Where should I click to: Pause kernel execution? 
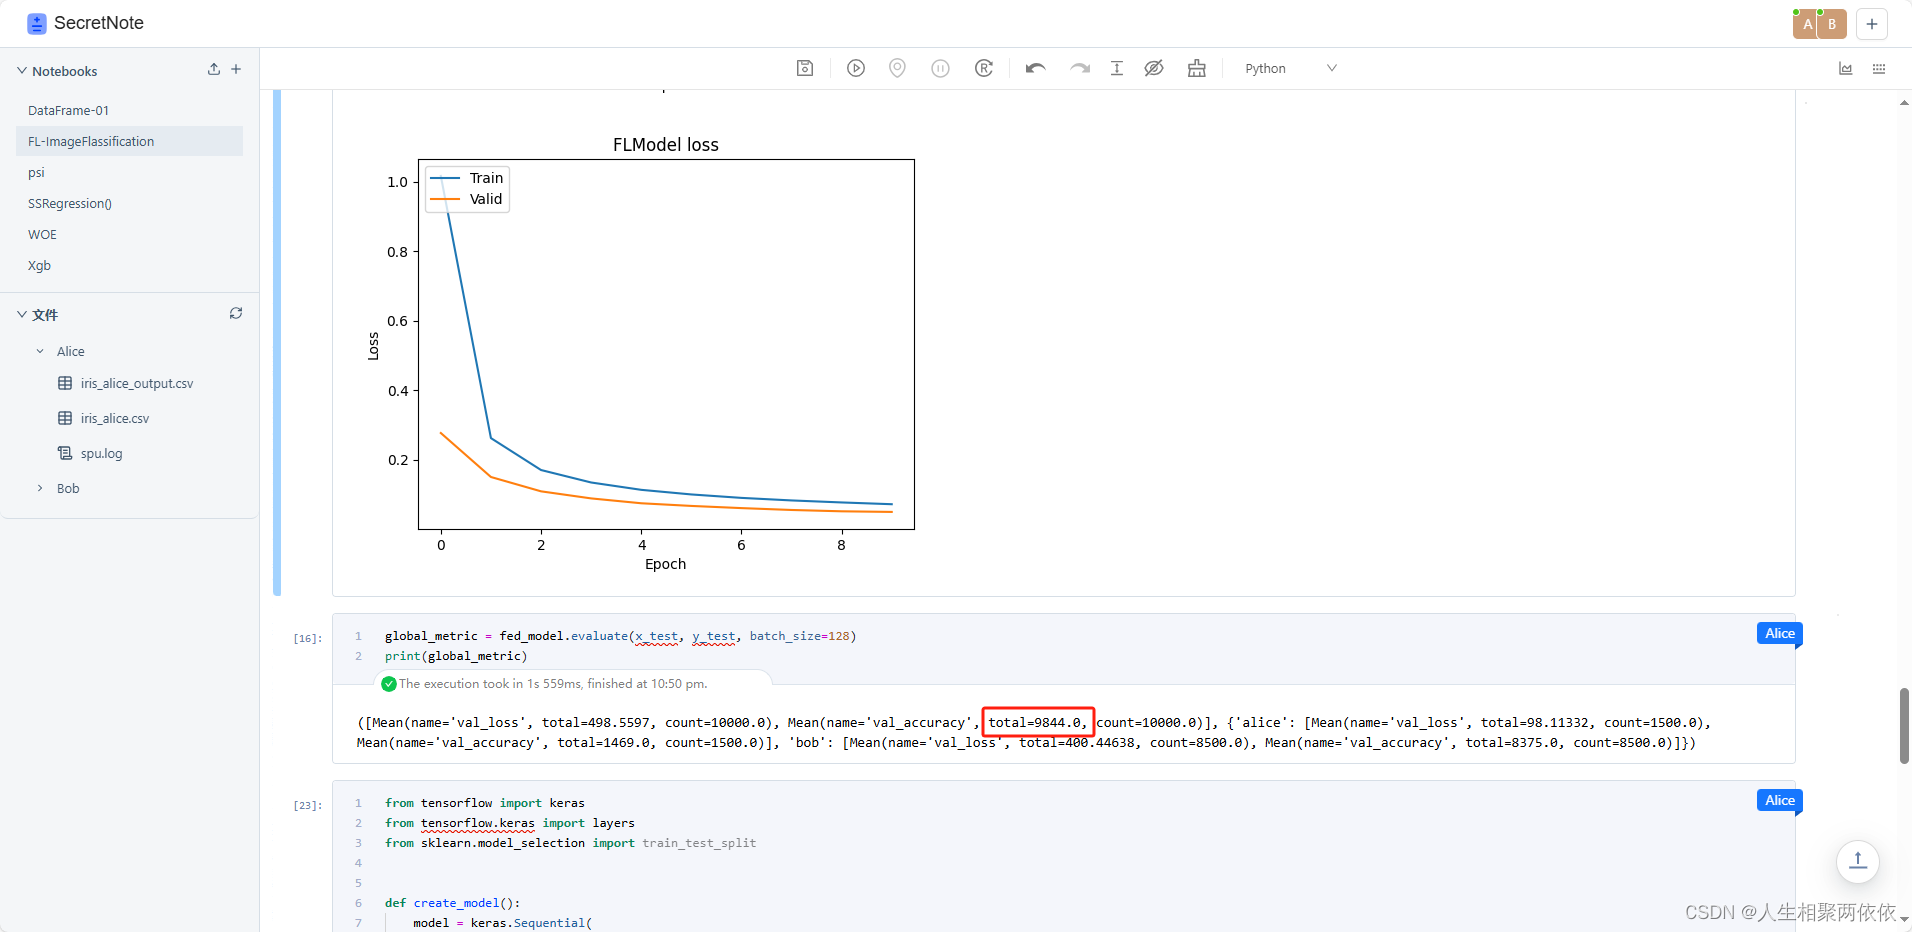[x=940, y=68]
